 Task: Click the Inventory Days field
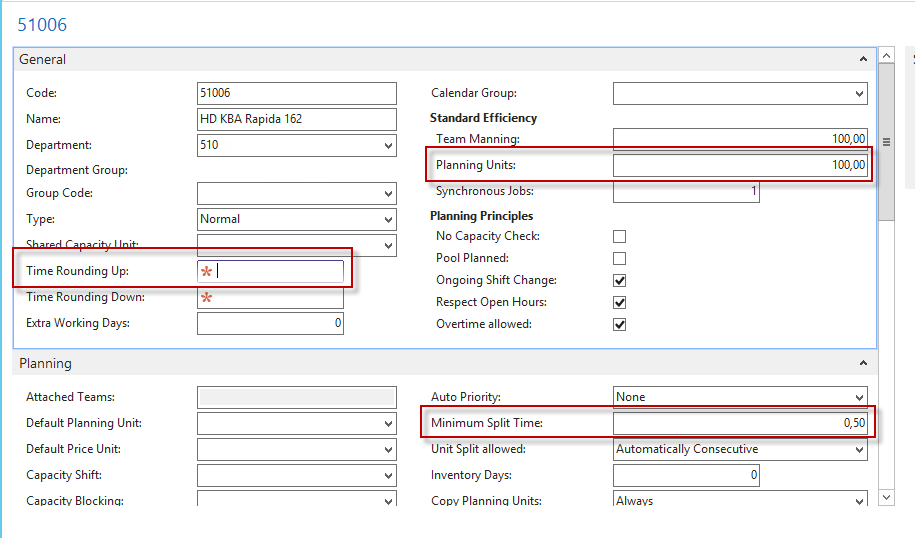point(686,476)
